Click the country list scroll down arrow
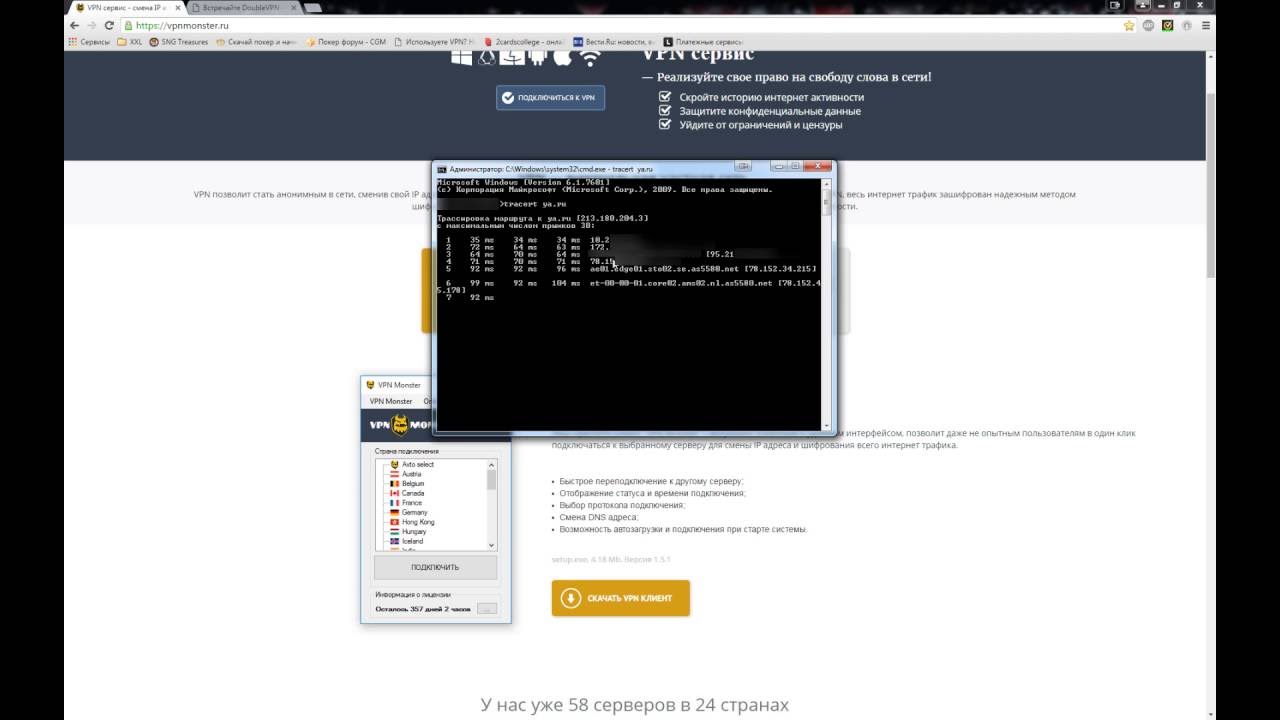This screenshot has width=1280, height=720. 491,545
